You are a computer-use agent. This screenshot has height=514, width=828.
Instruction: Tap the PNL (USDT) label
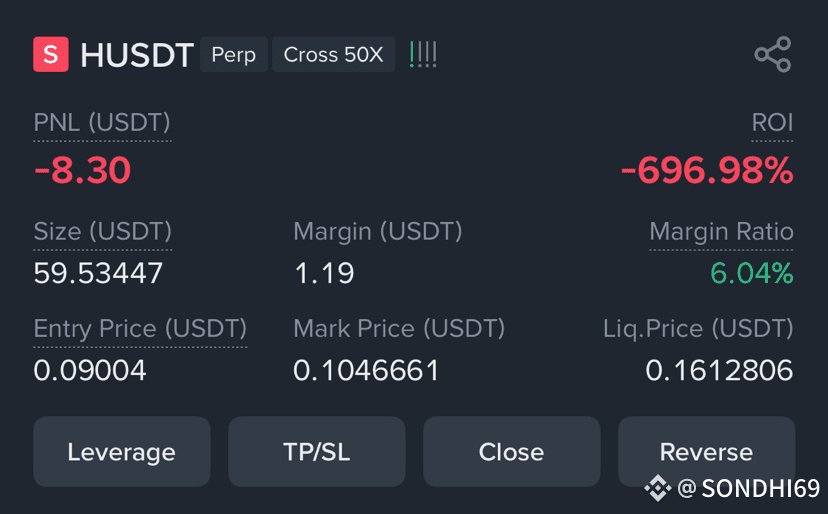(102, 123)
